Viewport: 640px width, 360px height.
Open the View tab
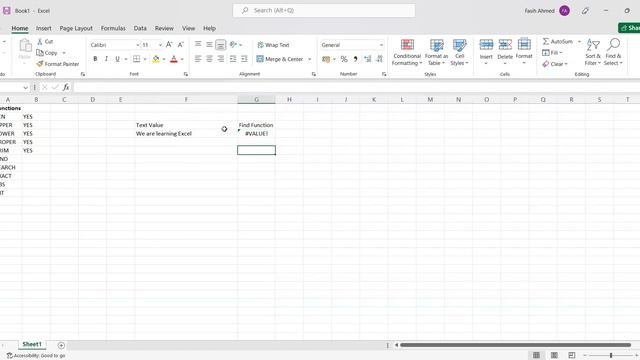pos(188,28)
